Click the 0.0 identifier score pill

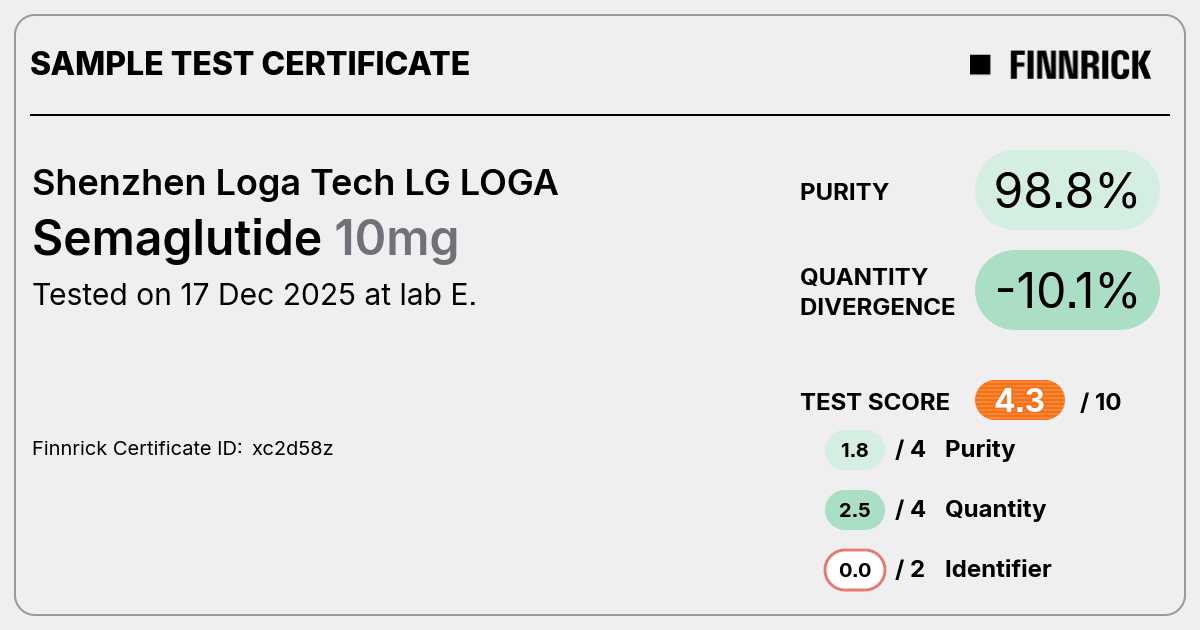click(855, 570)
